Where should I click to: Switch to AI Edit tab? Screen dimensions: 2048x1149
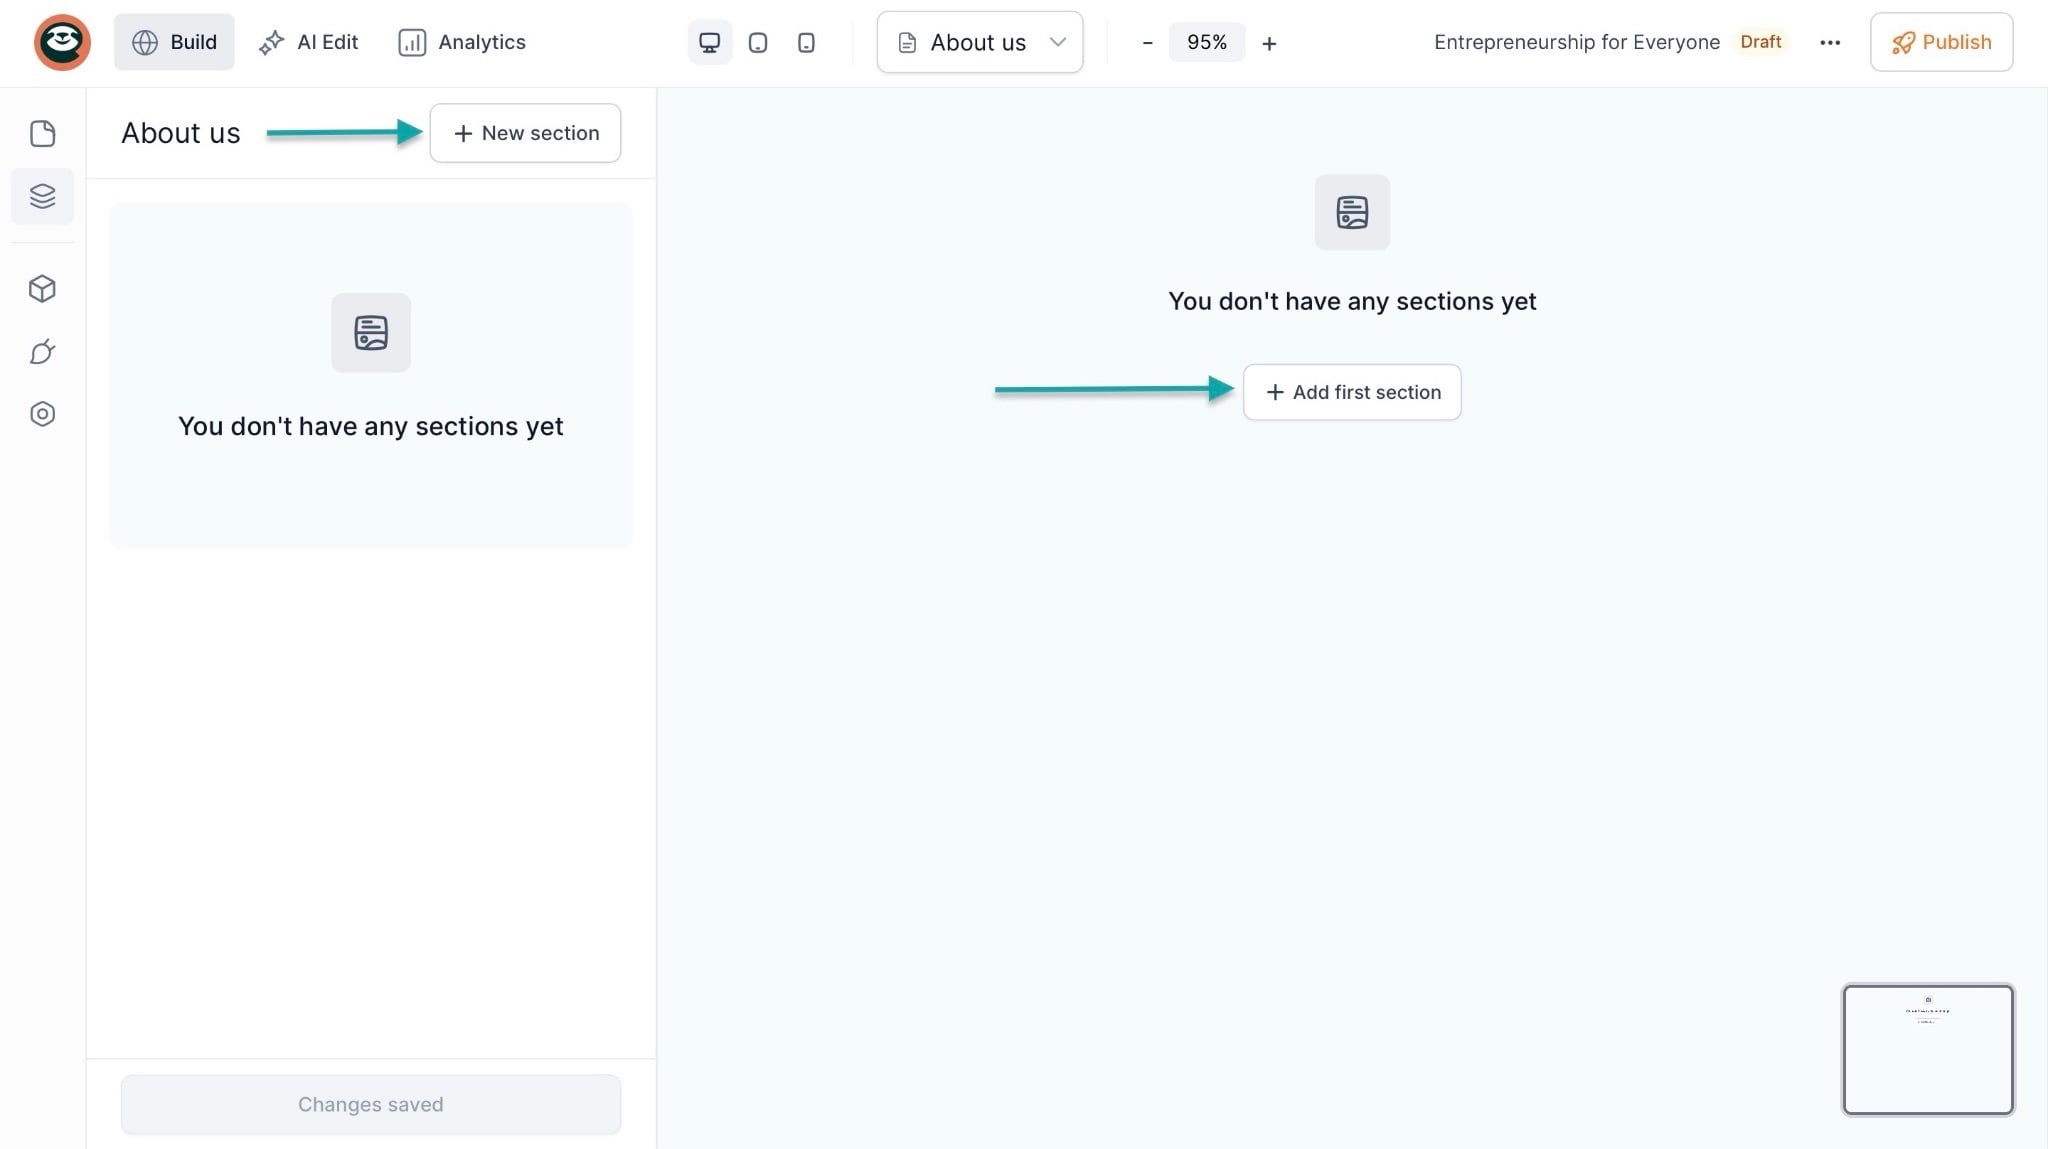(308, 42)
